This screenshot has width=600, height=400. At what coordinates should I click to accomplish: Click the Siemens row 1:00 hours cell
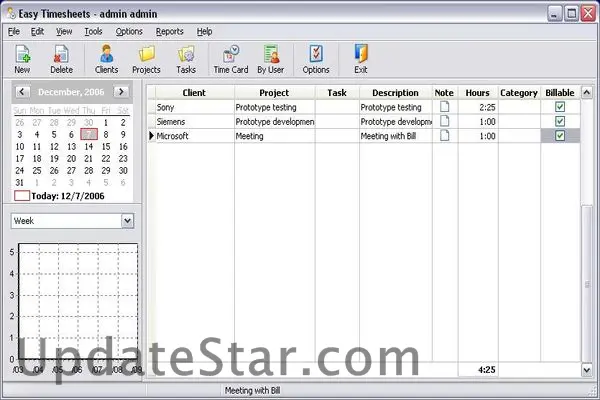pos(478,122)
